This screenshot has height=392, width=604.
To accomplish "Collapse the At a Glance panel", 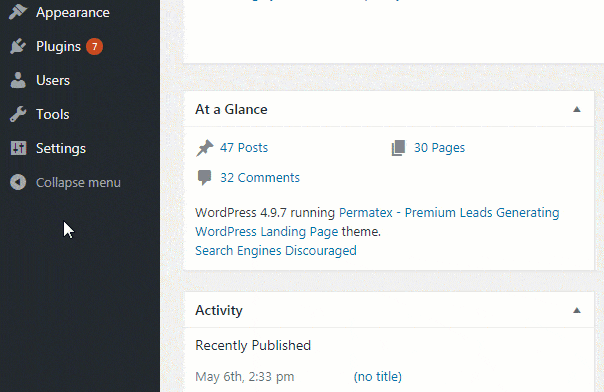I will 577,109.
